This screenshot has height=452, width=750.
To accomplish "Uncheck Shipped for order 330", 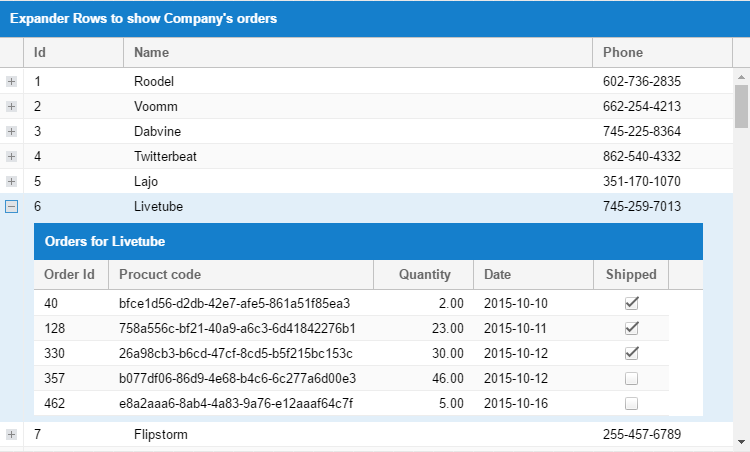I will tap(631, 353).
